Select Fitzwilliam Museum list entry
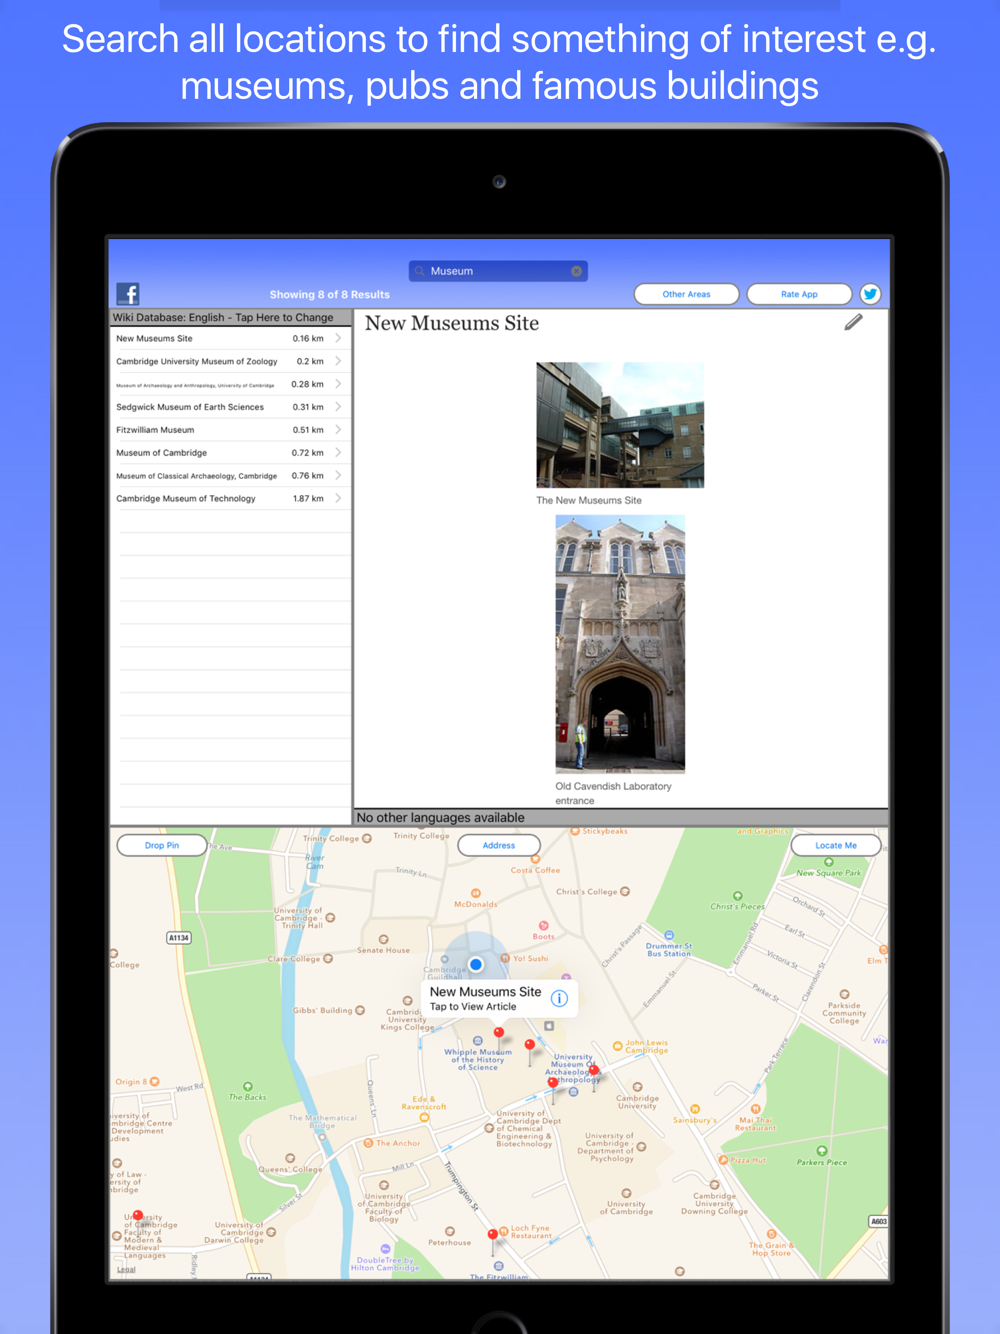Screen dimensions: 1000x1334 [230, 430]
